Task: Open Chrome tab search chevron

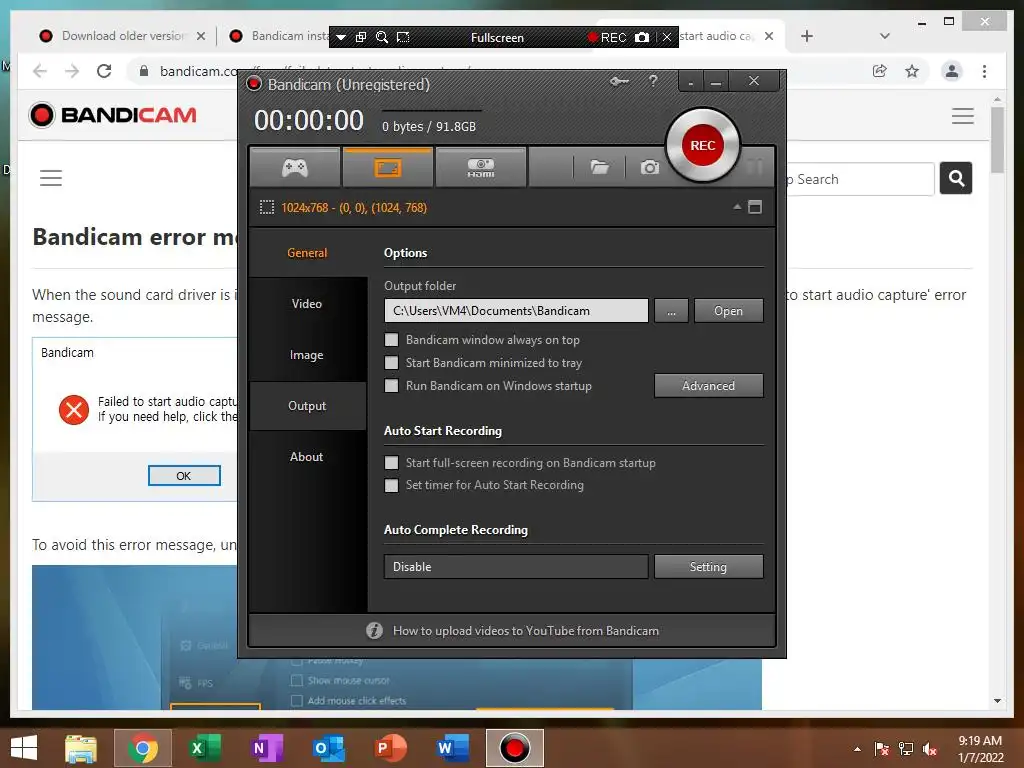Action: click(885, 36)
